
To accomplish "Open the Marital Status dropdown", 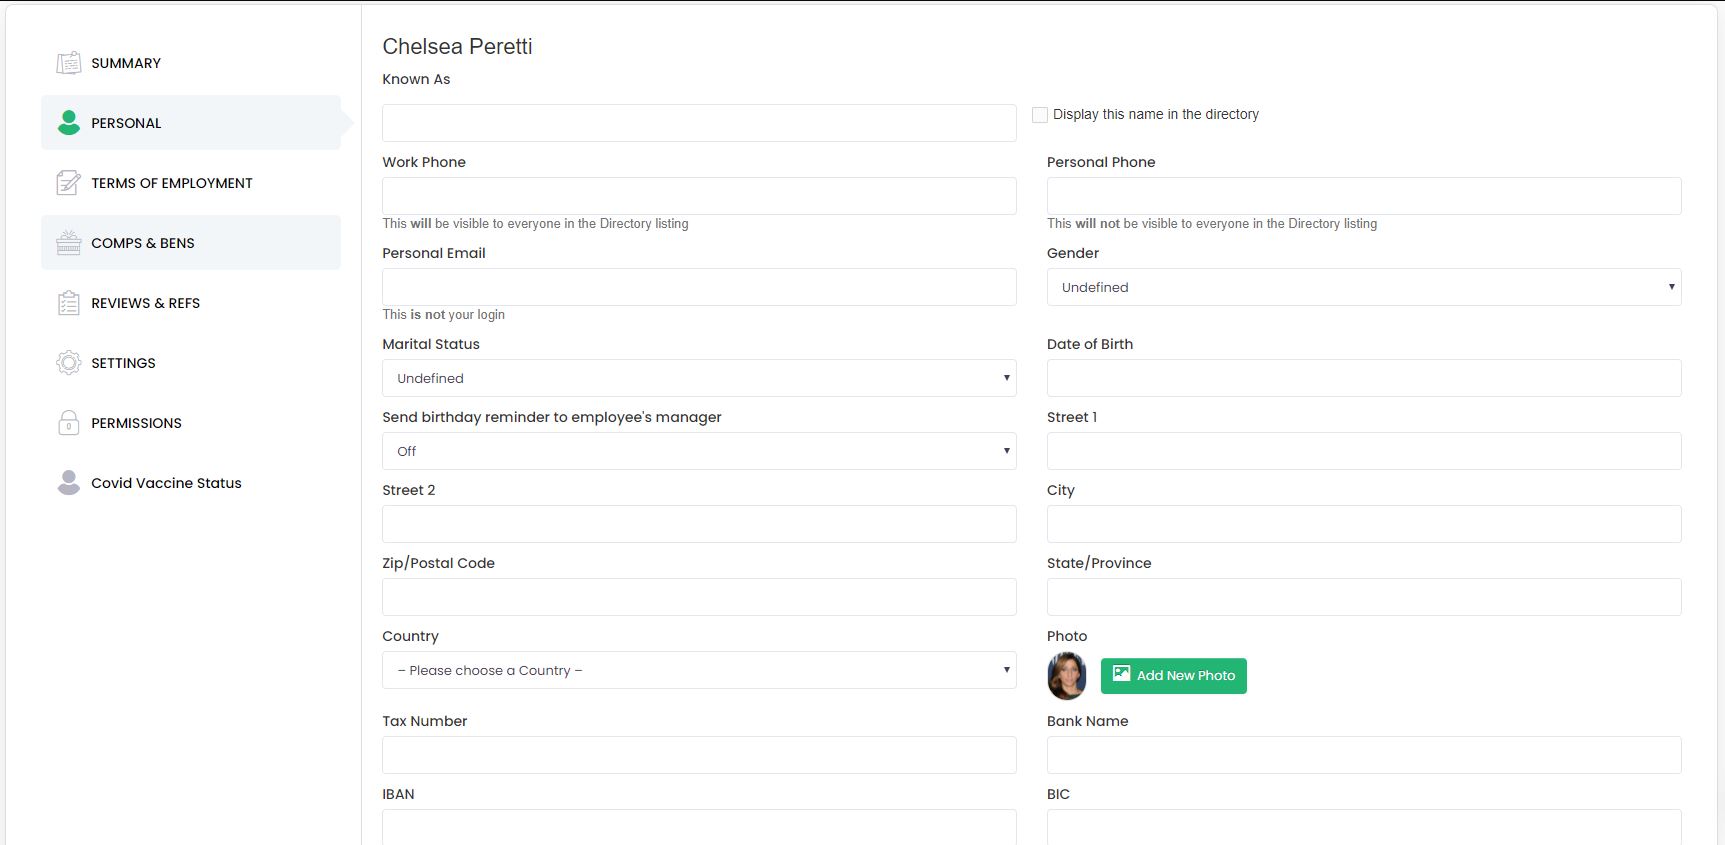I will click(699, 378).
